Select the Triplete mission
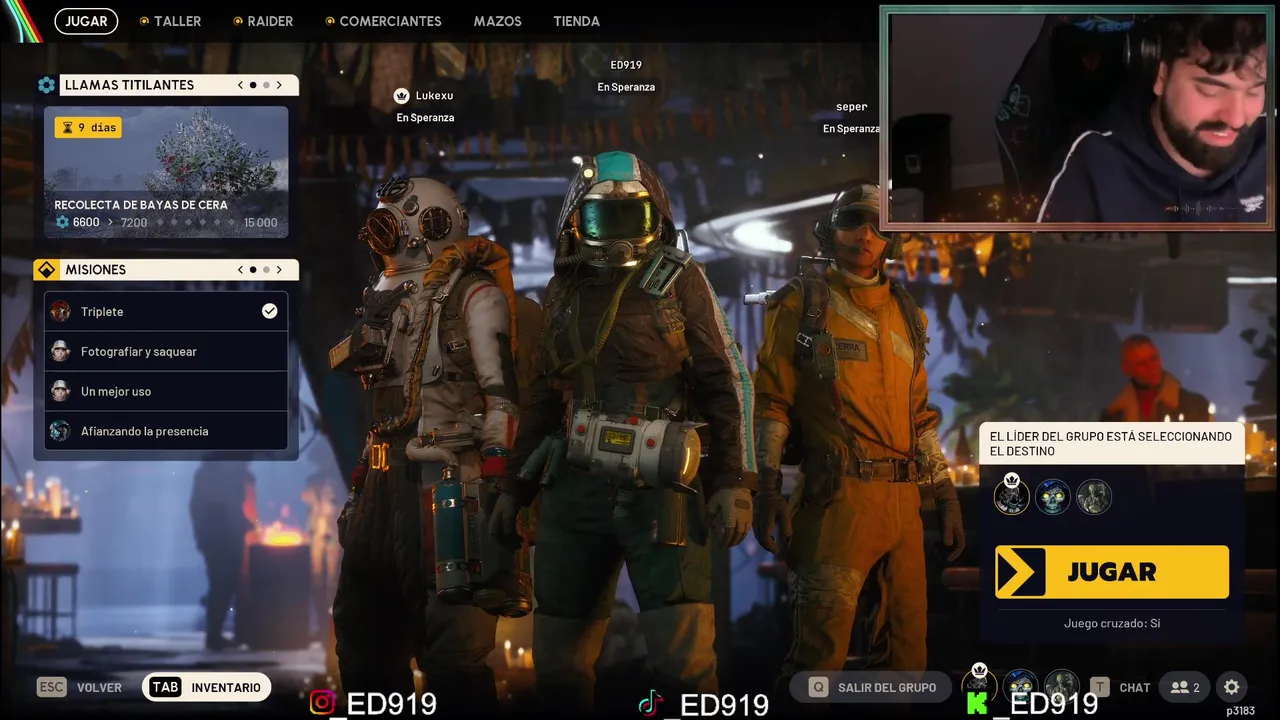This screenshot has width=1280, height=720. [x=166, y=311]
